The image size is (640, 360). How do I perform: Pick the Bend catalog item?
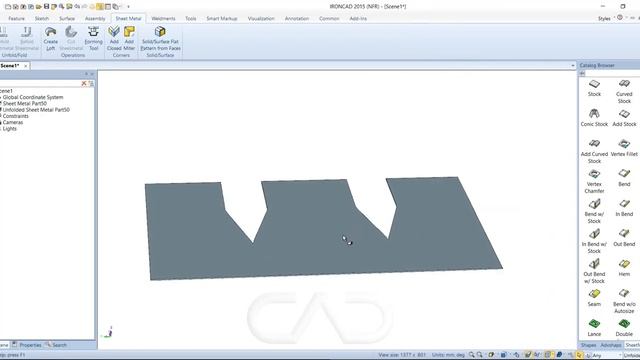624,178
